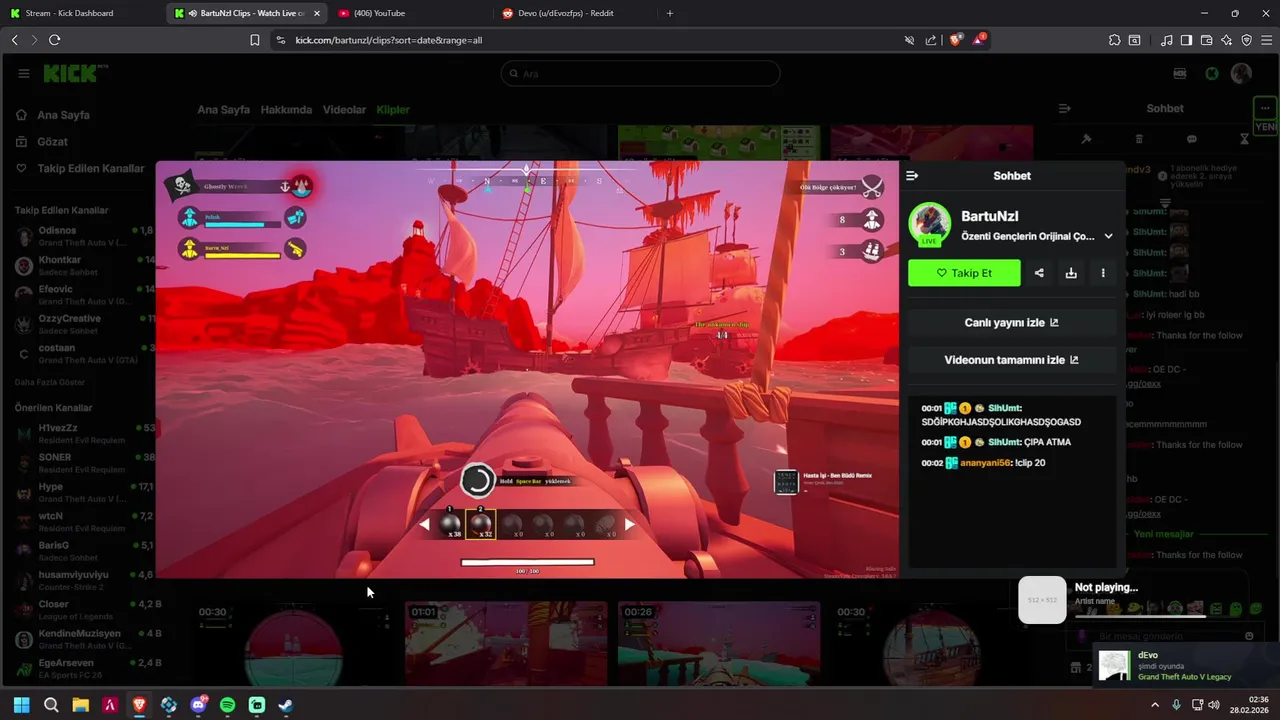
Task: Open browser extensions puzzle icon
Action: point(1114,40)
